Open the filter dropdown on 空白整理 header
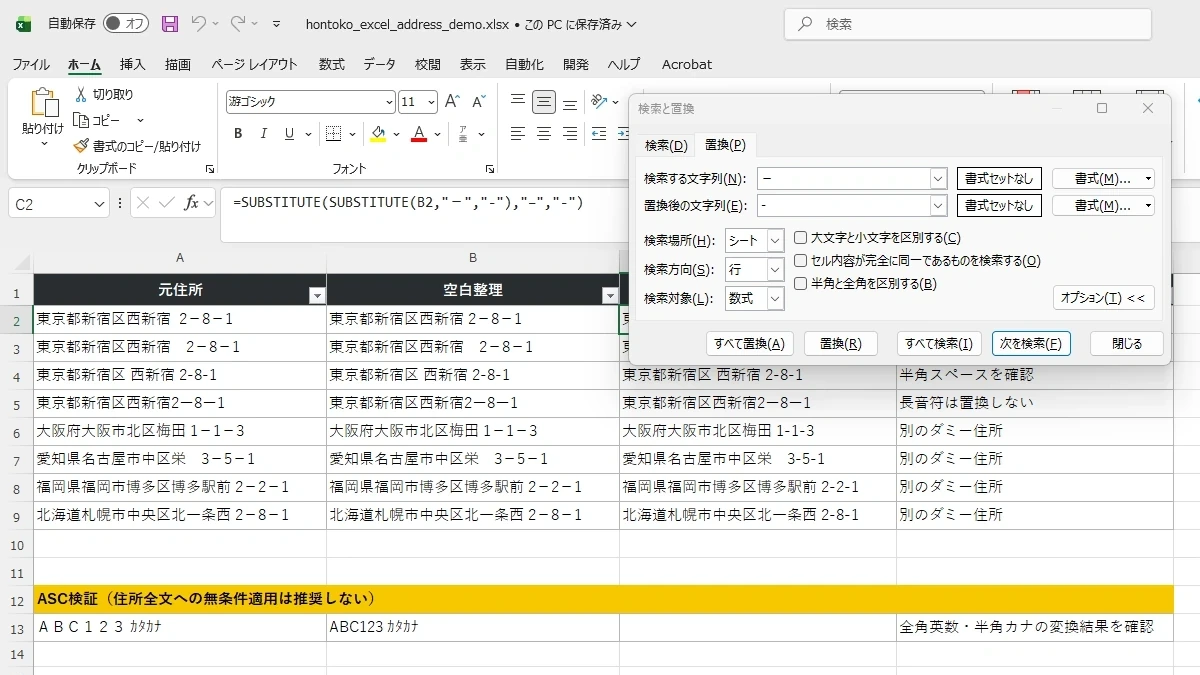1200x675 pixels. click(609, 295)
